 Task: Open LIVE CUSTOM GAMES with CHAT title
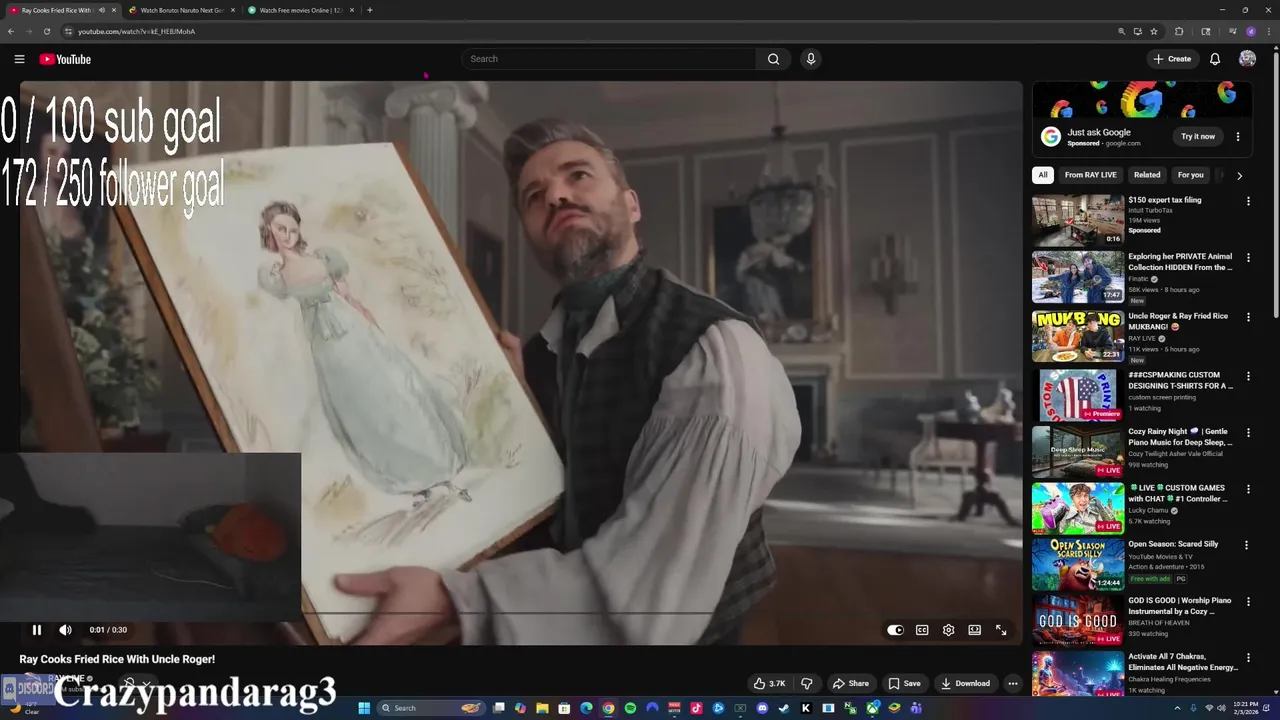point(1178,493)
